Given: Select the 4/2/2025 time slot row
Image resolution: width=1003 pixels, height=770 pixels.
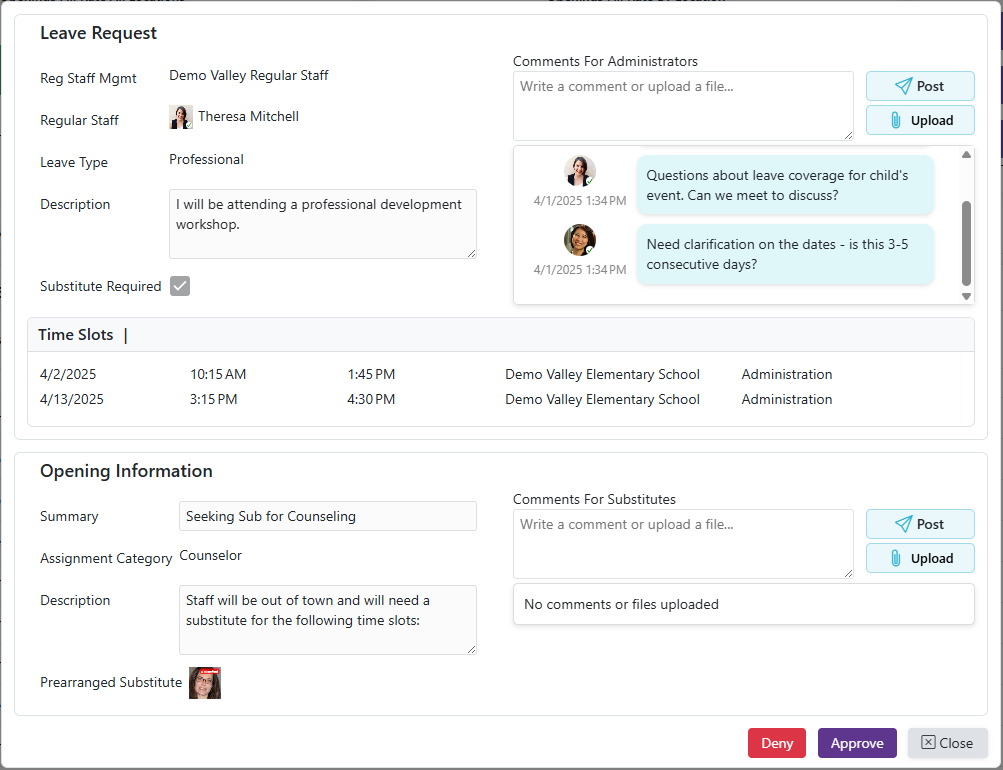Looking at the screenshot, I should (x=500, y=375).
